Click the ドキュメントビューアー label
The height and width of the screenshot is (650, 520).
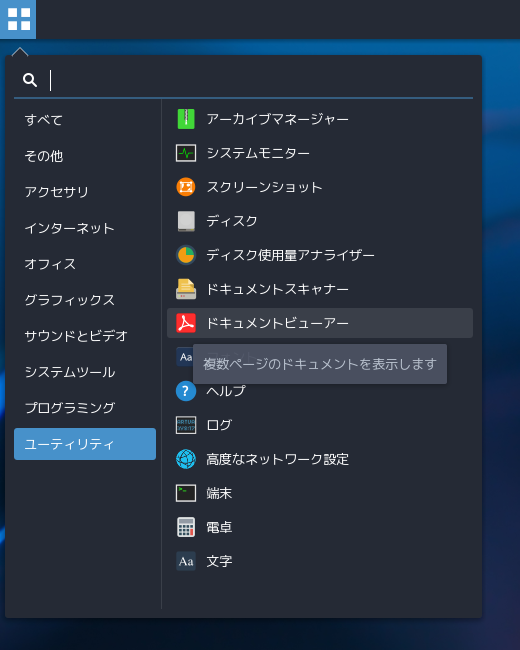(277, 323)
